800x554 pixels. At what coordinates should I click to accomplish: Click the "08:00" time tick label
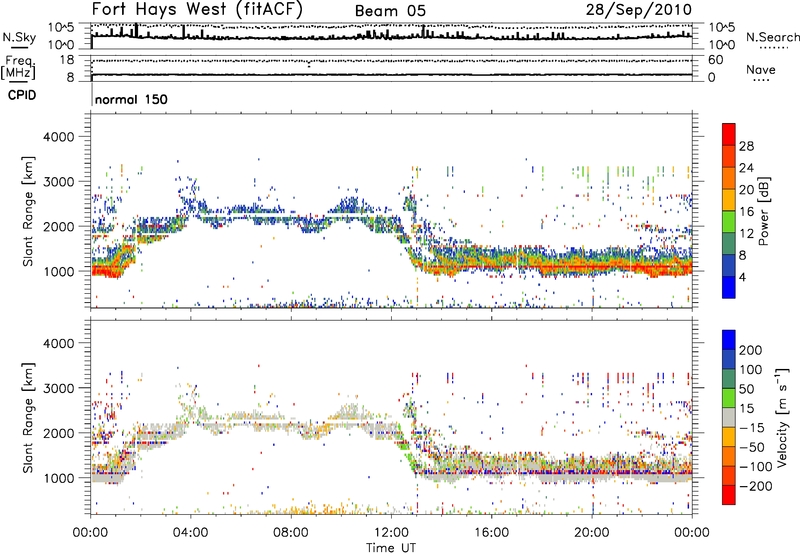tap(290, 533)
